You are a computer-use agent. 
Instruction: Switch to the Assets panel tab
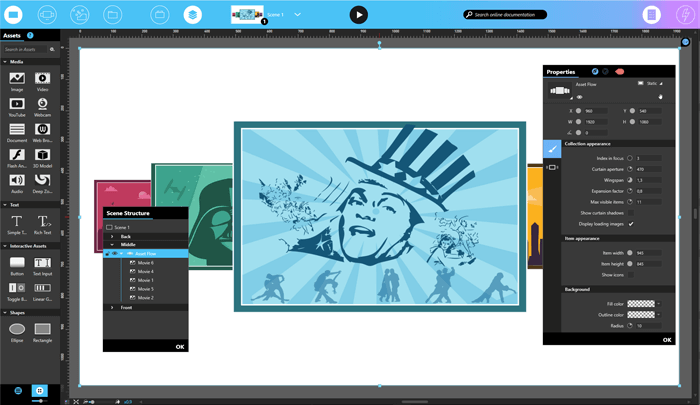tap(12, 35)
